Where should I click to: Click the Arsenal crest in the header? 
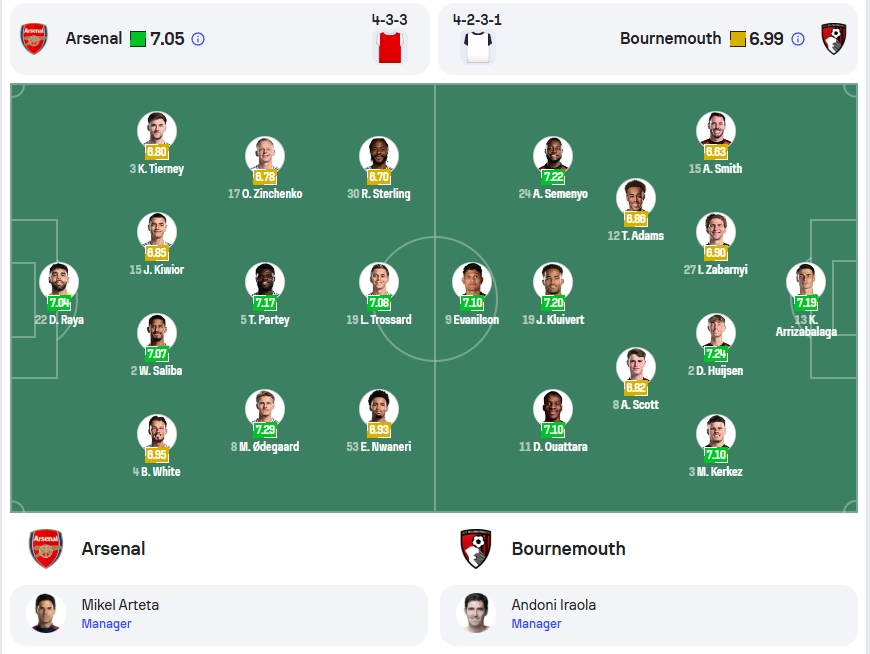[34, 38]
